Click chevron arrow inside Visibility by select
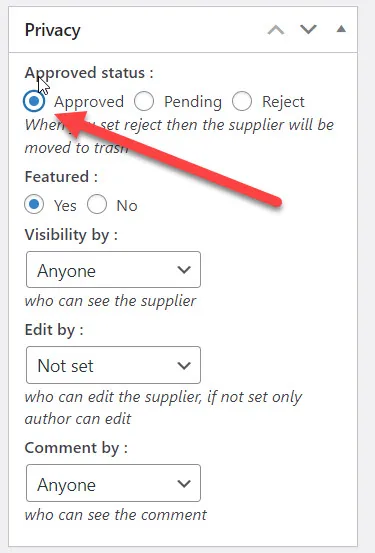Screen dimensions: 375x553 (x=184, y=270)
